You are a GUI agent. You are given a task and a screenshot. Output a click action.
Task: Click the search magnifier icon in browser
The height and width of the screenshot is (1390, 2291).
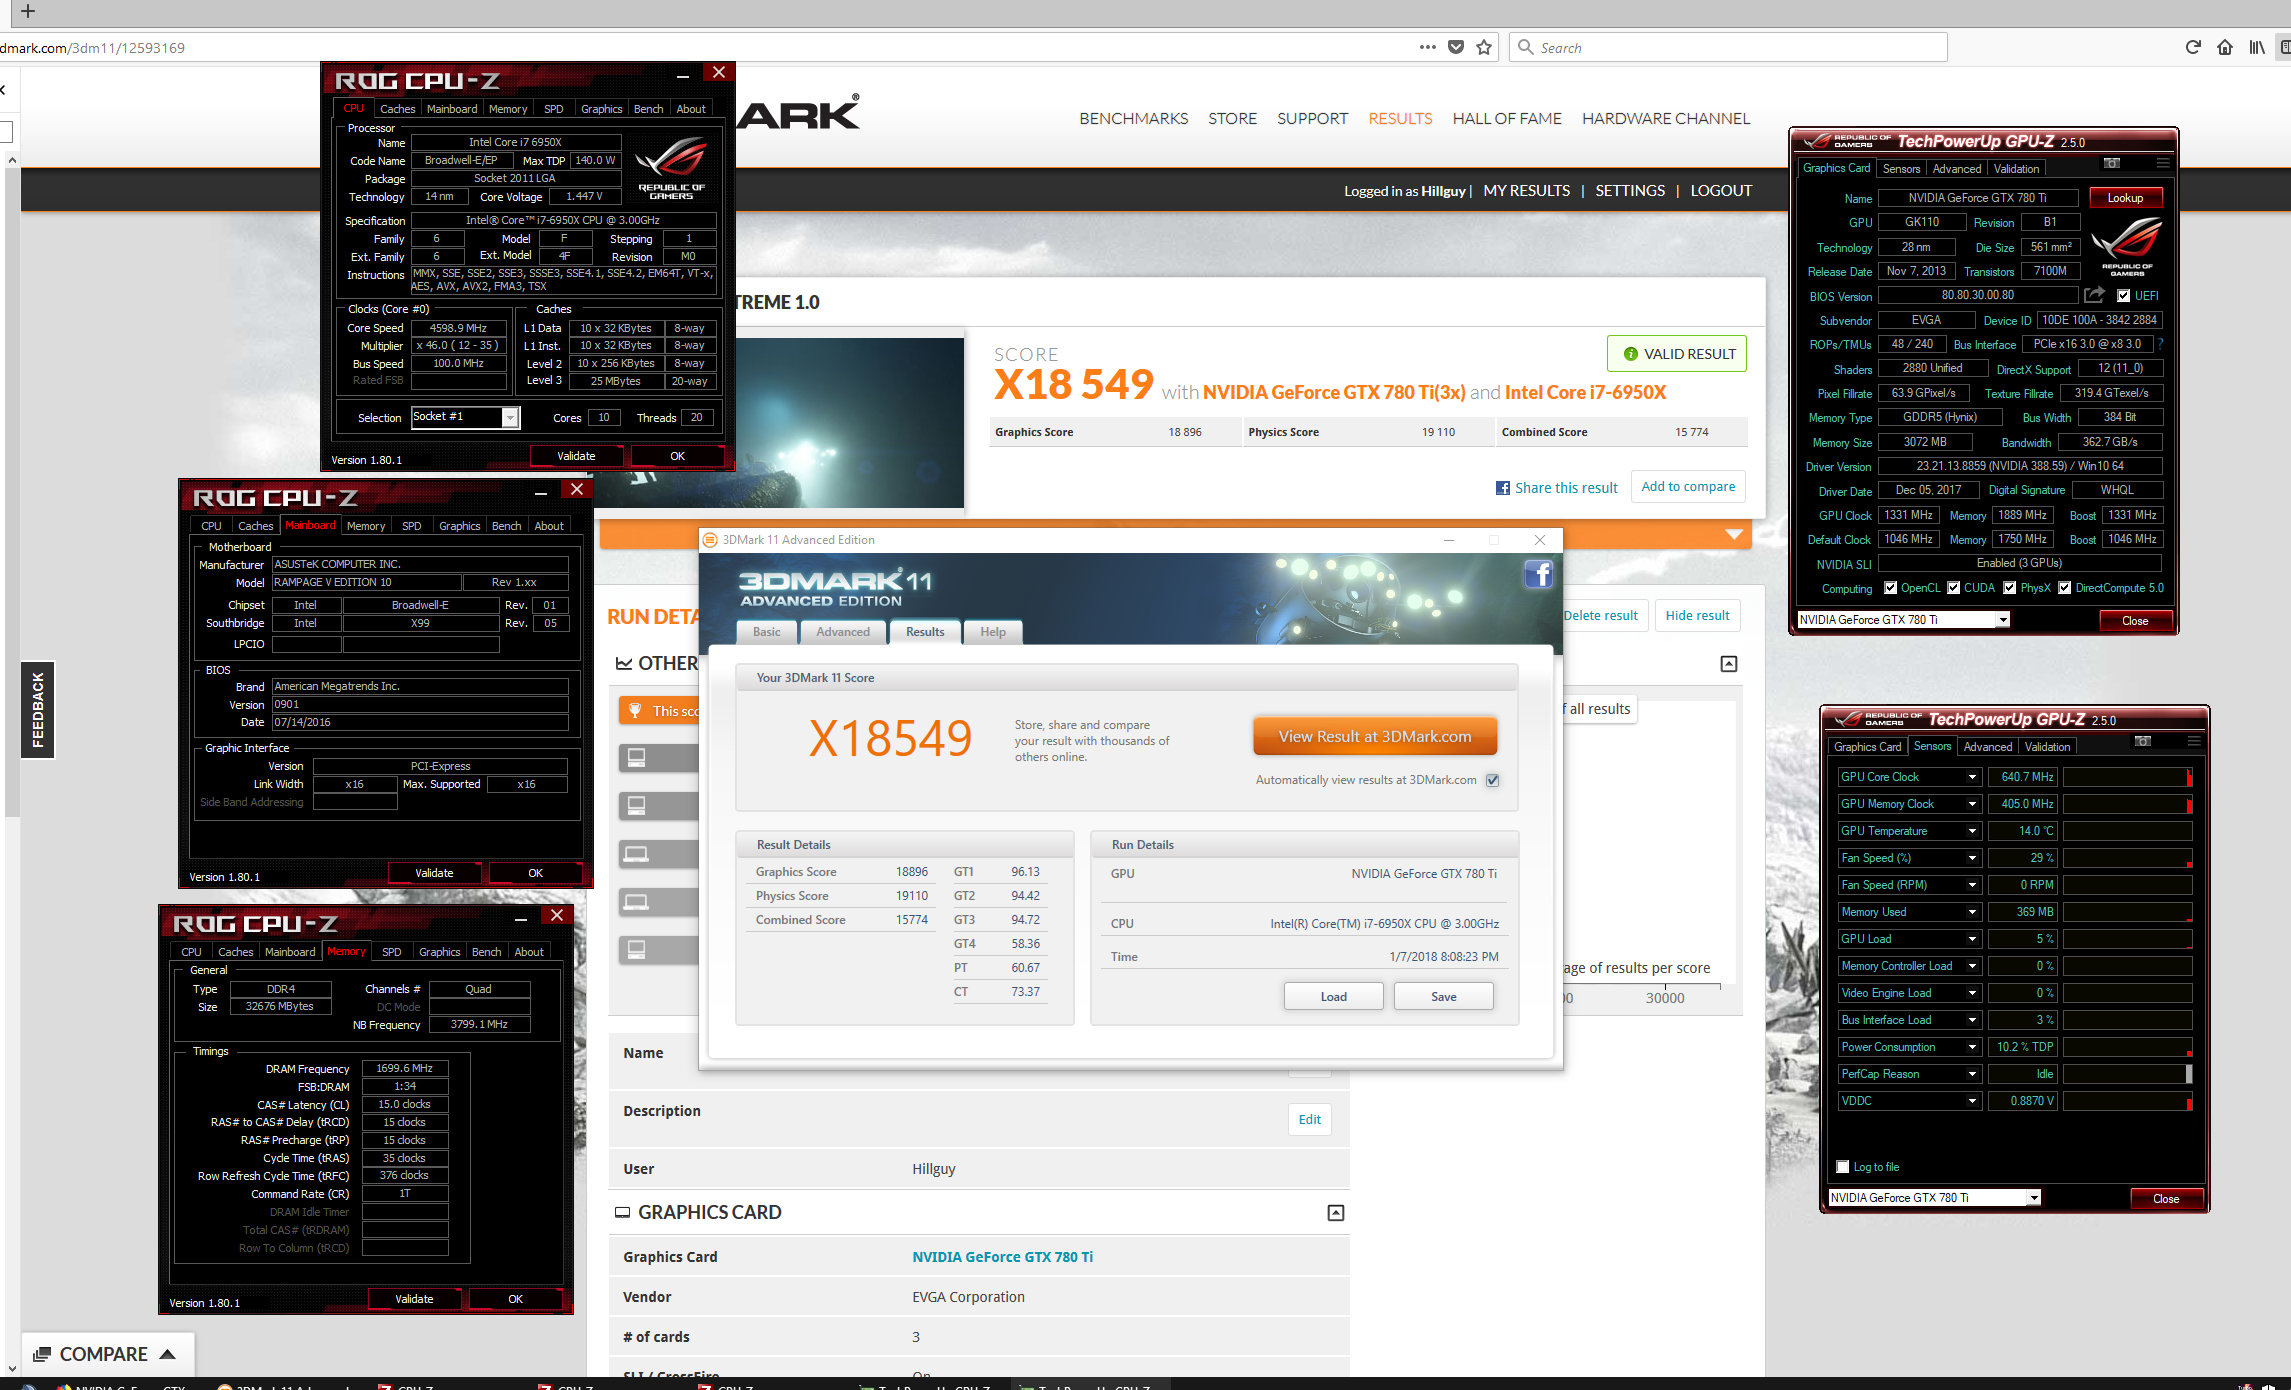point(1526,47)
